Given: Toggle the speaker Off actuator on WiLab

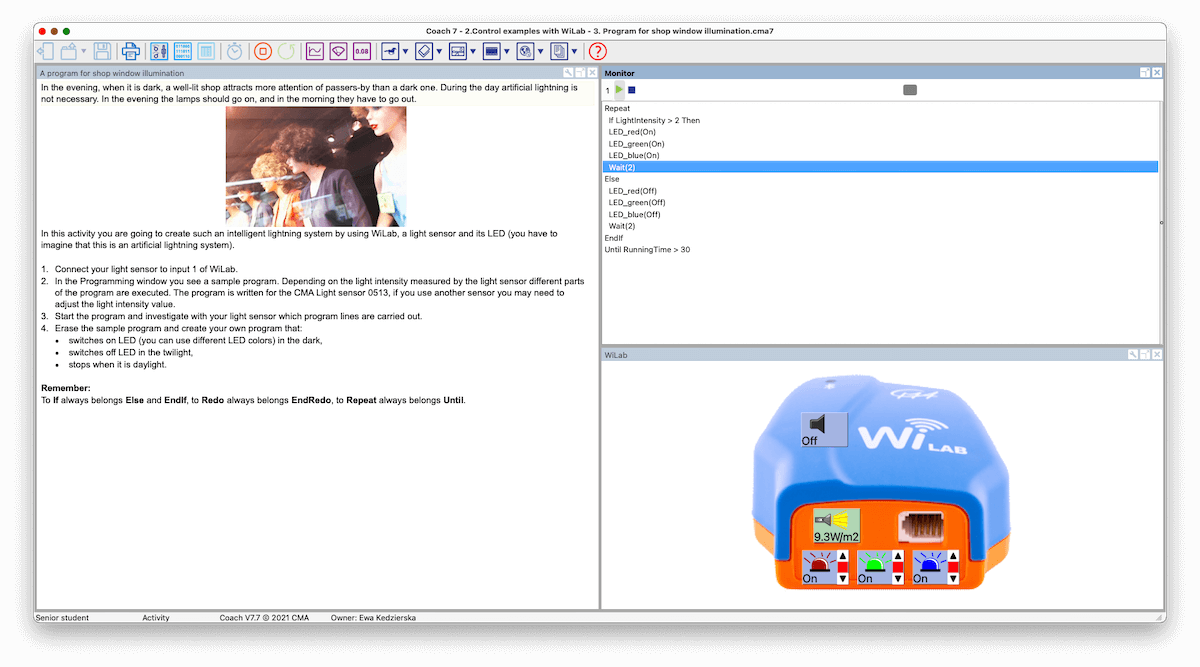Looking at the screenshot, I should 823,429.
